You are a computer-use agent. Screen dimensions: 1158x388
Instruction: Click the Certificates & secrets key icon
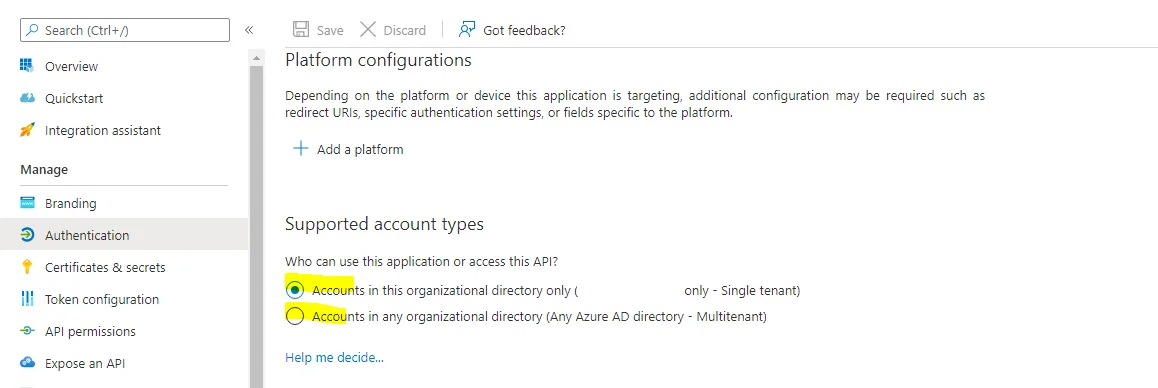(x=27, y=267)
